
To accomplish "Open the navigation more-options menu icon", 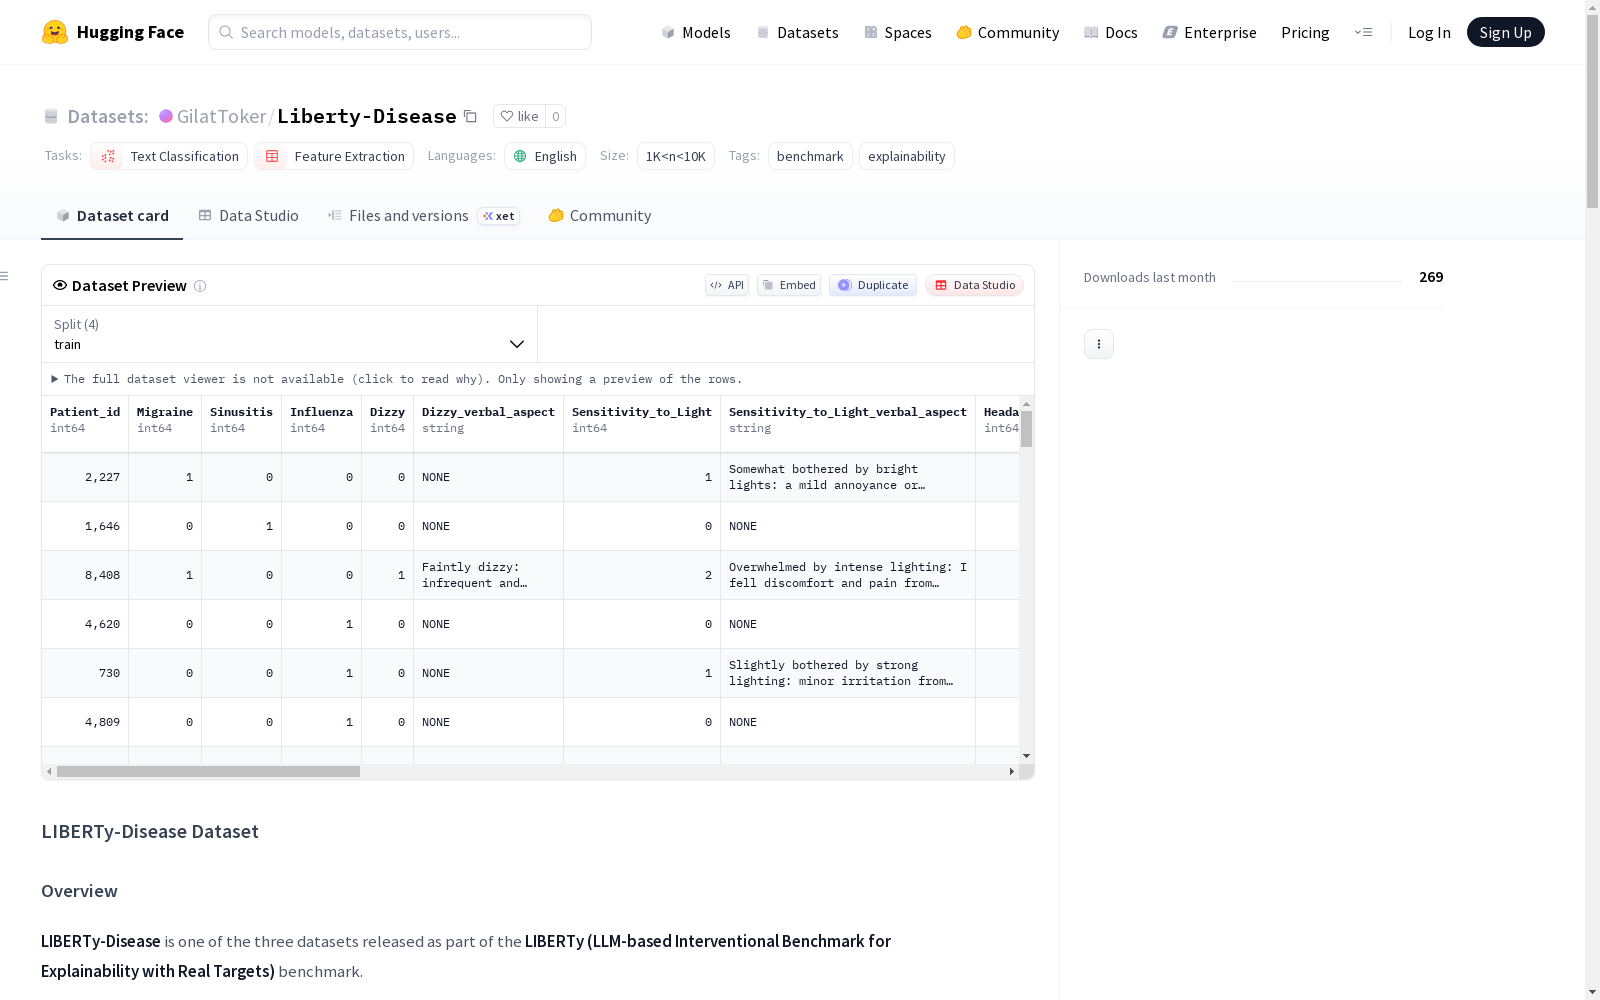I will click(1363, 32).
